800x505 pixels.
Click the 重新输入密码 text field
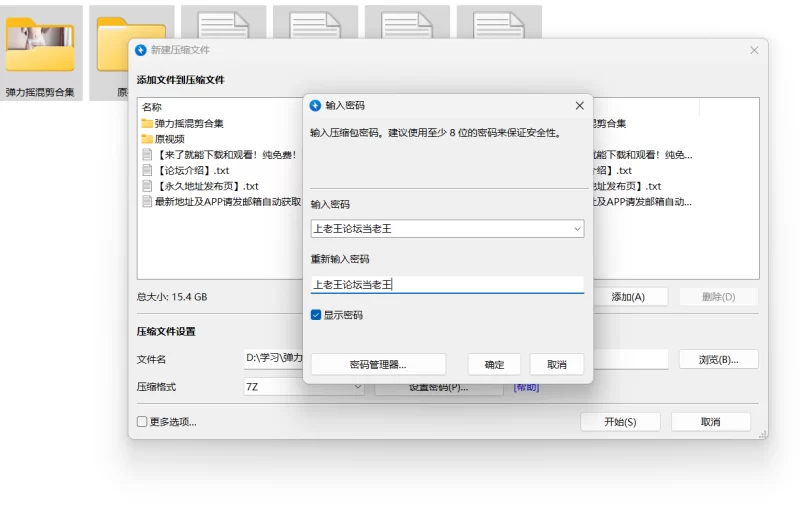447,284
